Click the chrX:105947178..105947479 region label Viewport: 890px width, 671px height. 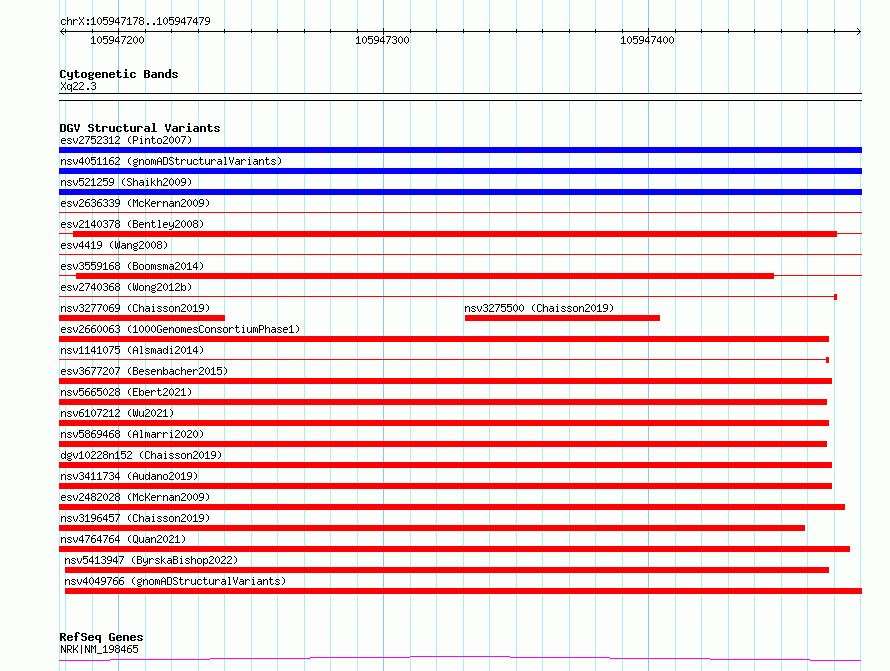[135, 21]
